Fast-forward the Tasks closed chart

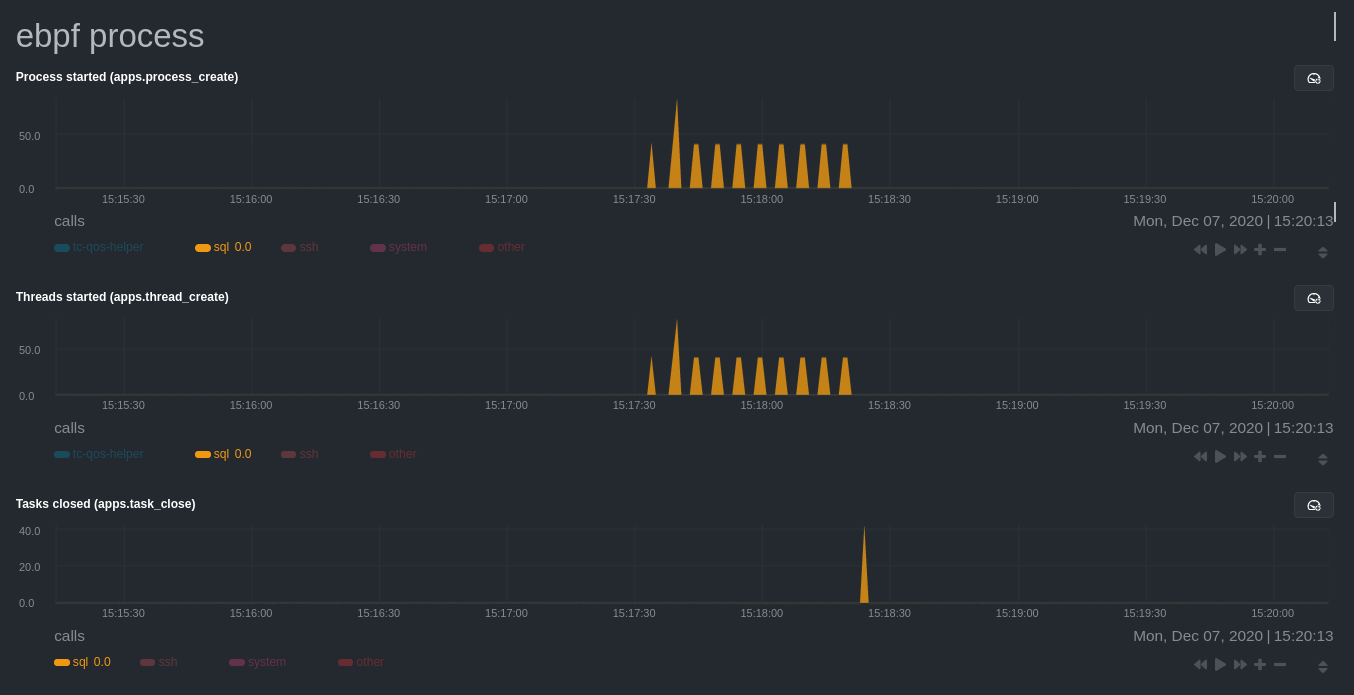point(1240,664)
